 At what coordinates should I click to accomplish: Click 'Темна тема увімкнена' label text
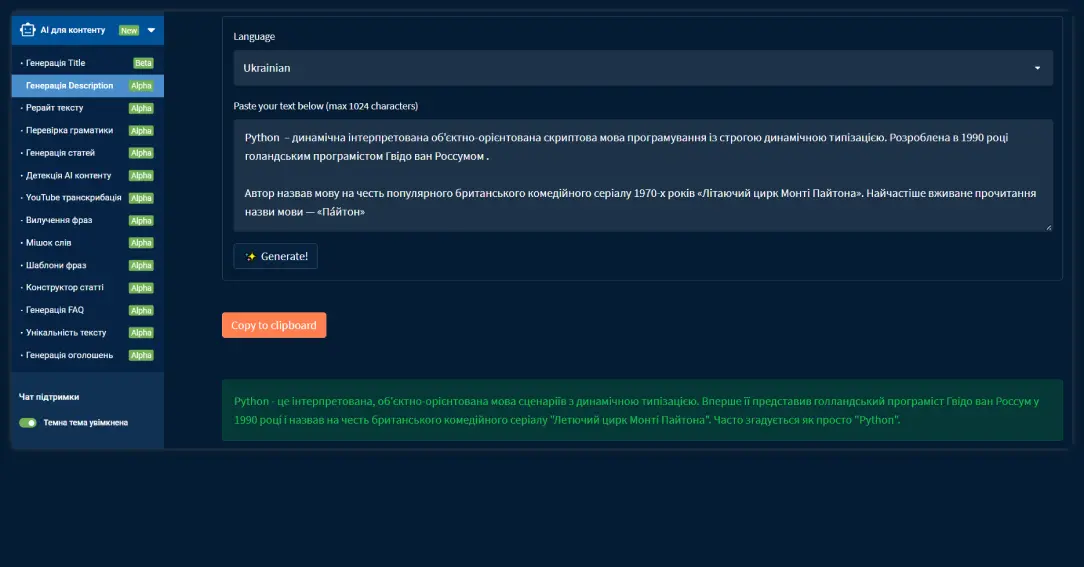(86, 422)
